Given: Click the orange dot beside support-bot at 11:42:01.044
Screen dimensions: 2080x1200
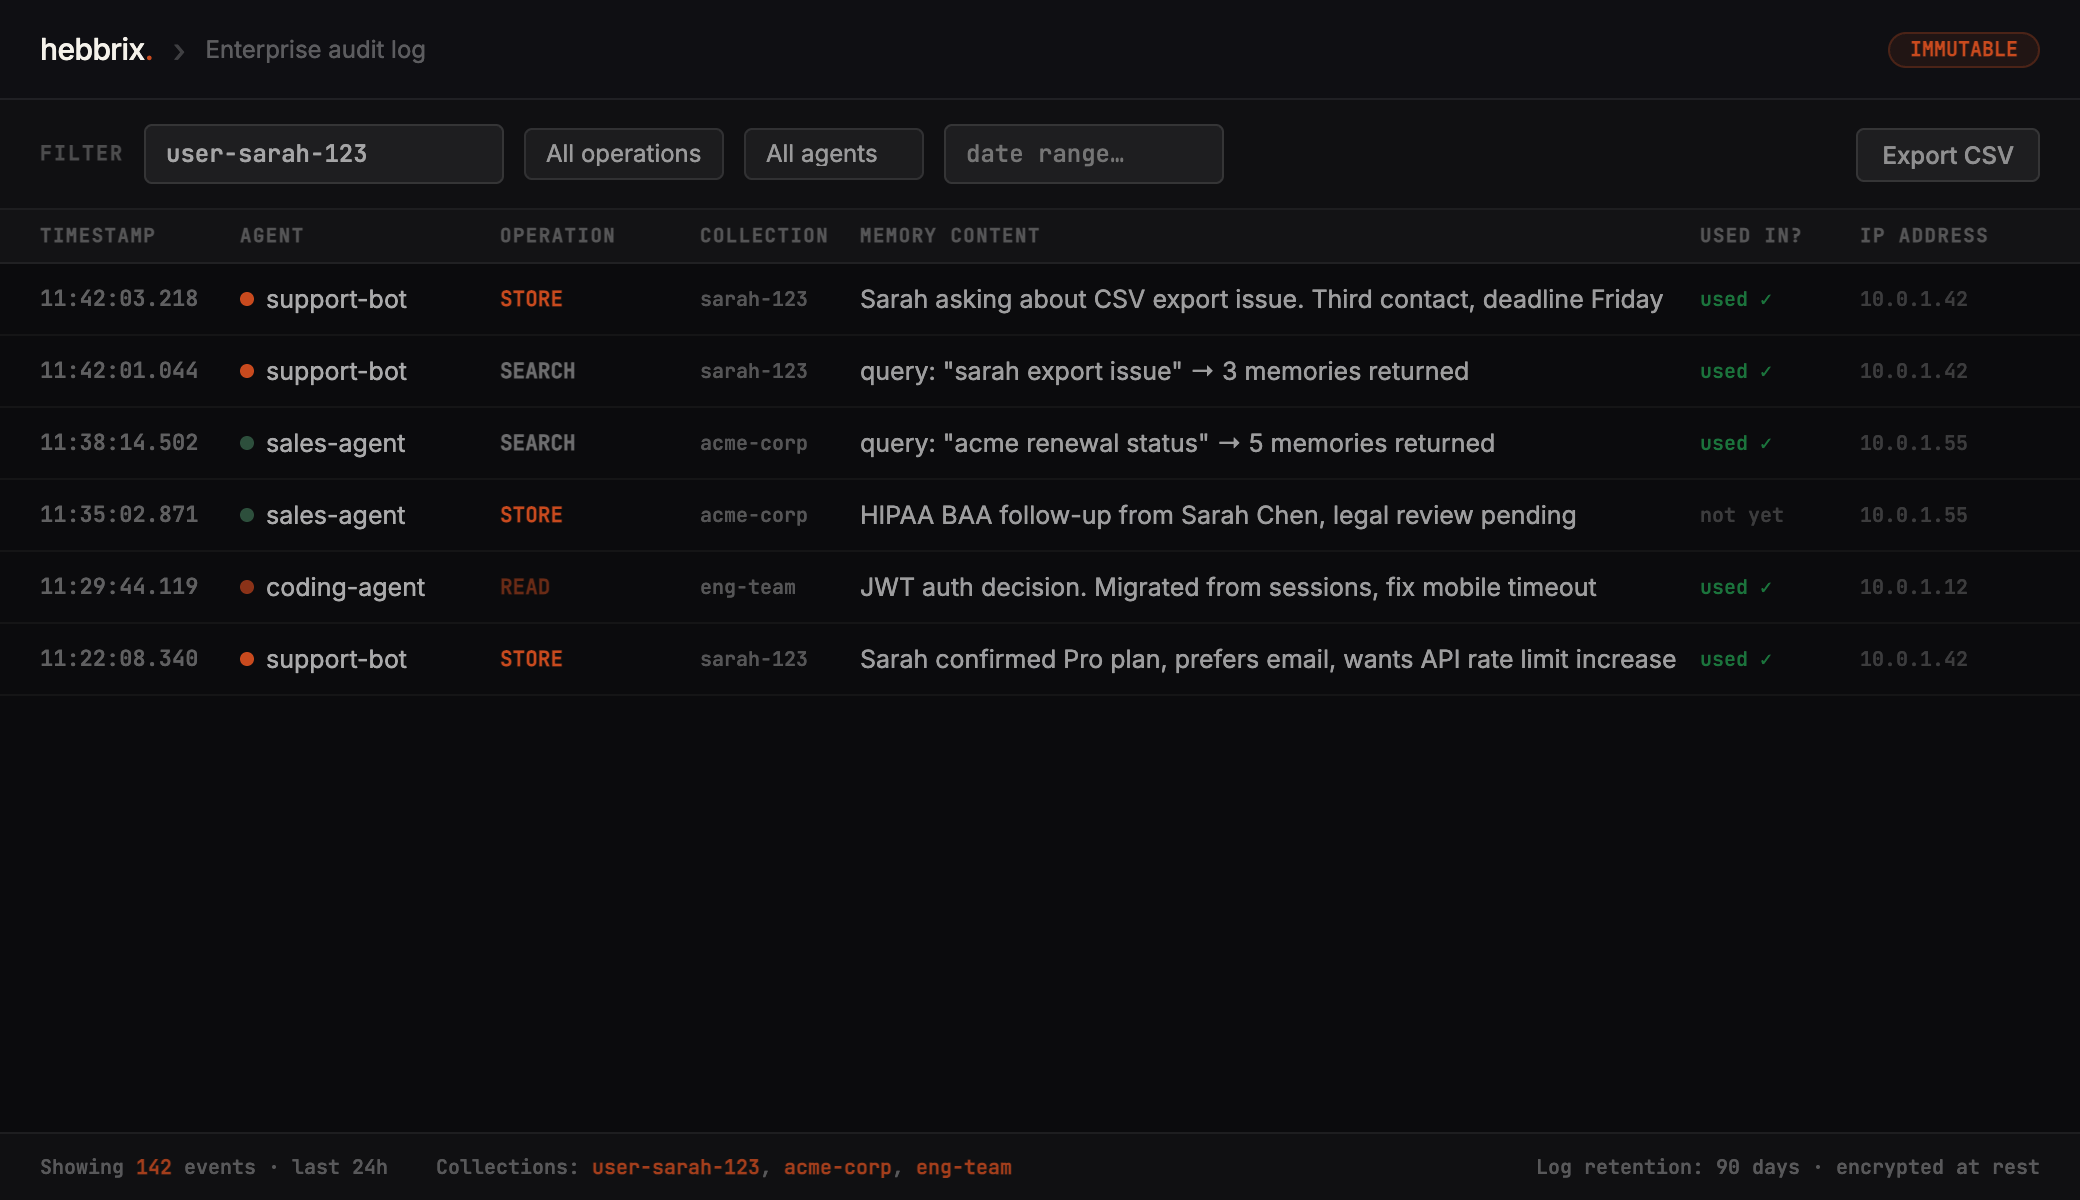Looking at the screenshot, I should click(247, 371).
